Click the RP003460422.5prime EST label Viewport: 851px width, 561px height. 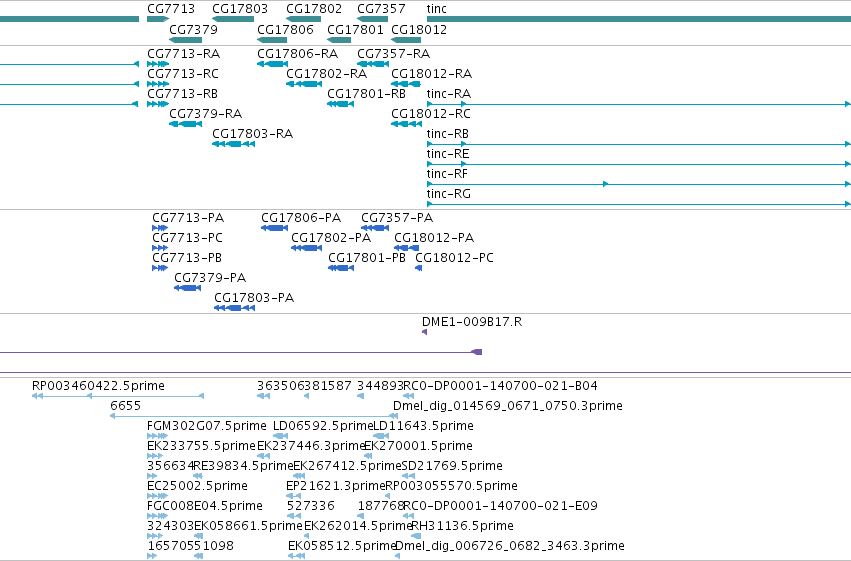[x=98, y=386]
